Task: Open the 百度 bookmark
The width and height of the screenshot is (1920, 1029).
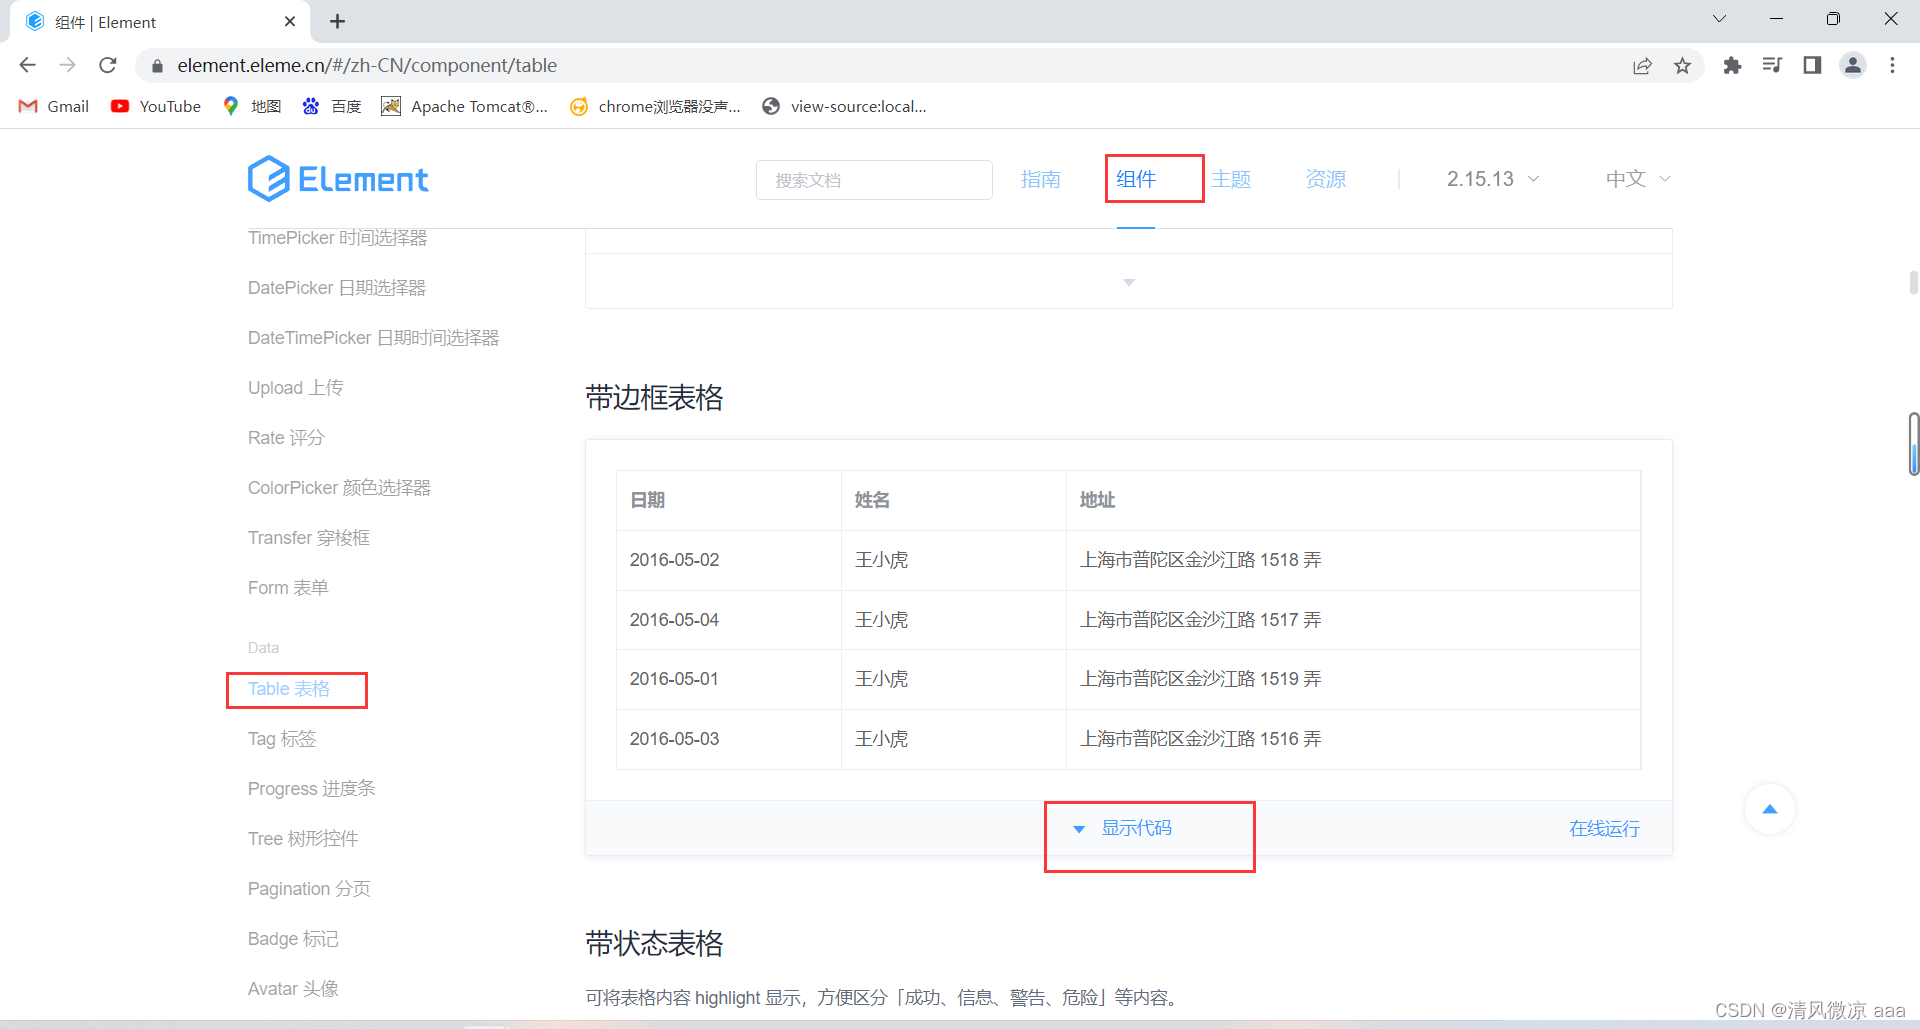Action: point(332,106)
